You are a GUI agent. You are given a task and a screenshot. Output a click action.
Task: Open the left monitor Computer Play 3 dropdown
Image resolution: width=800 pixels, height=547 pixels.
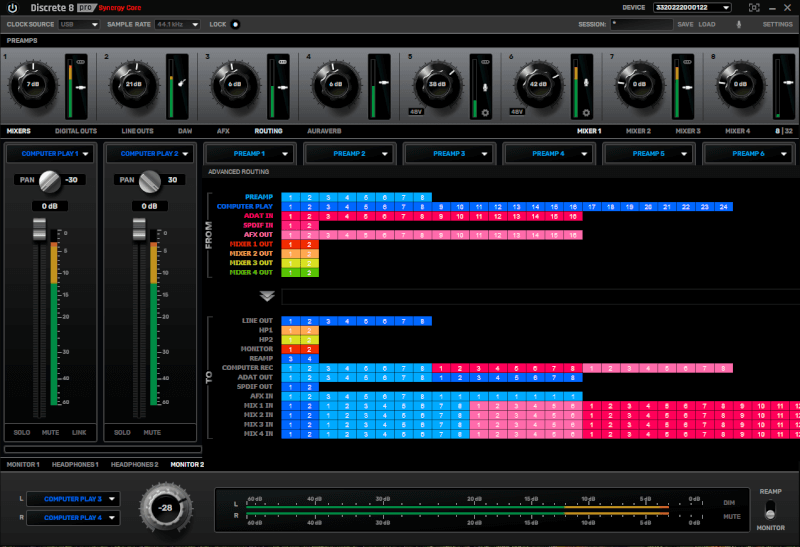click(73, 498)
